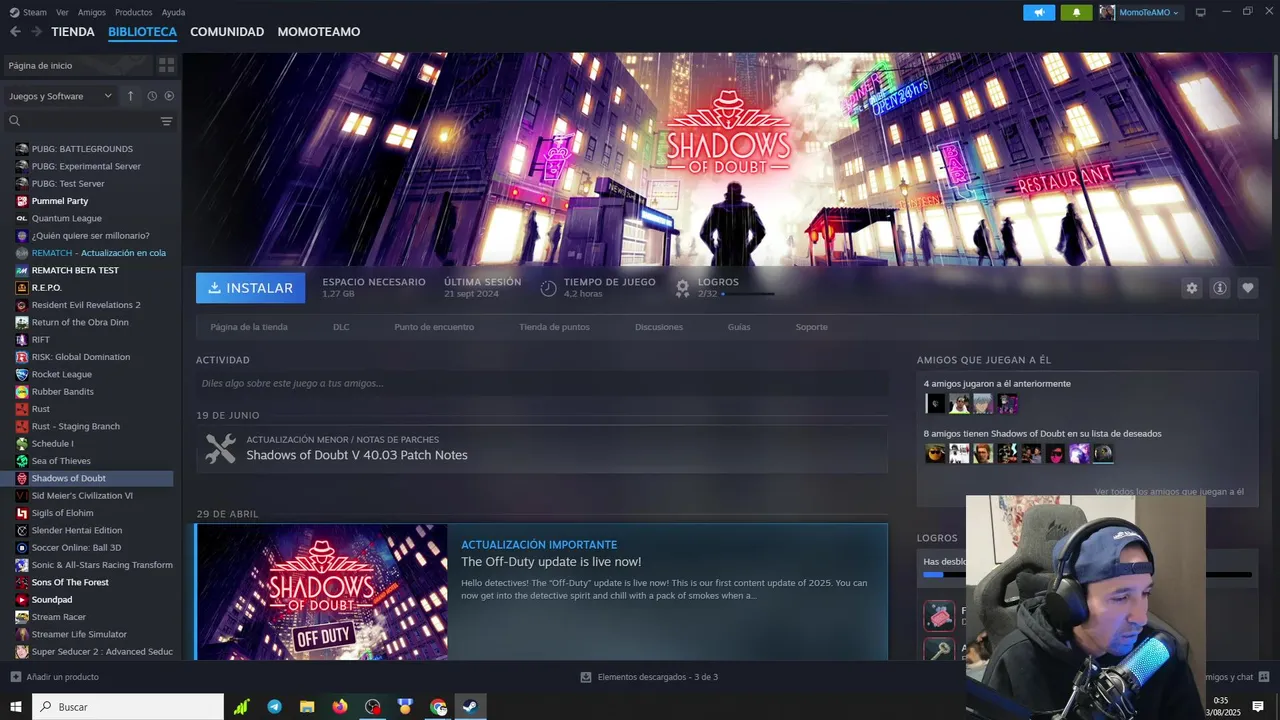Open The Off-Duty update is live now article
1280x720 pixels.
(551, 562)
